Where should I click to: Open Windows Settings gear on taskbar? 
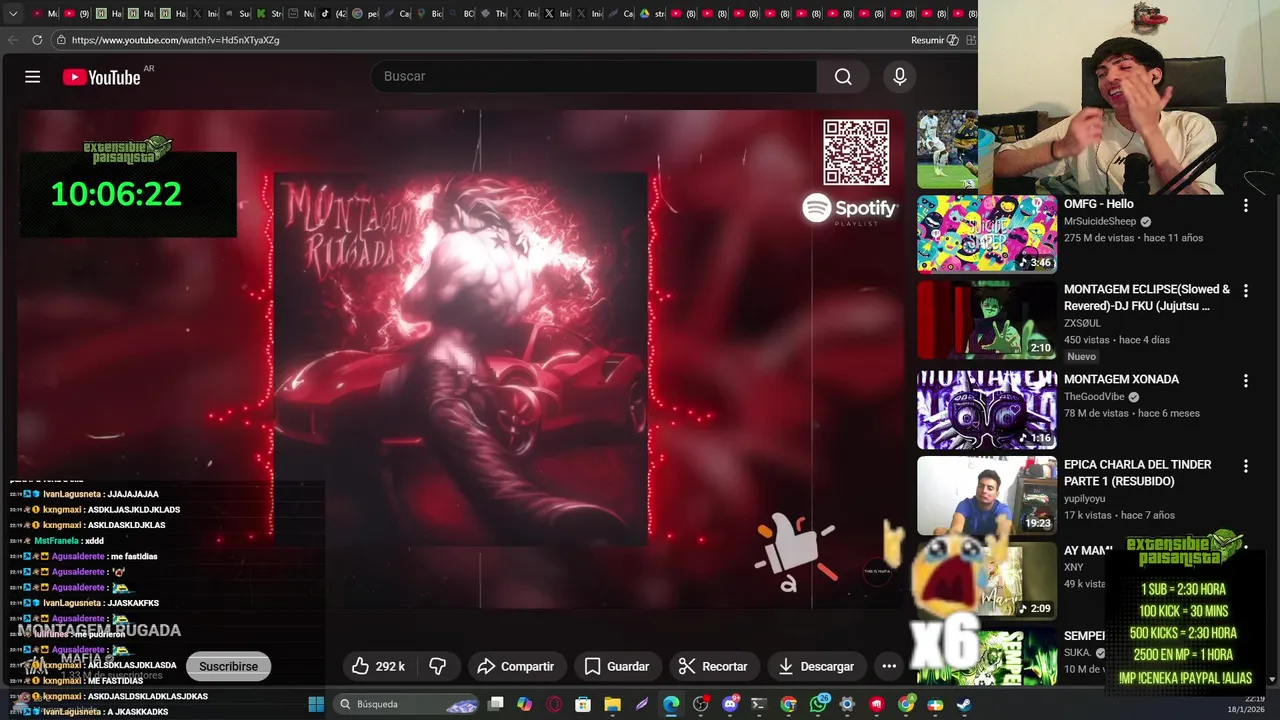pyautogui.click(x=847, y=704)
